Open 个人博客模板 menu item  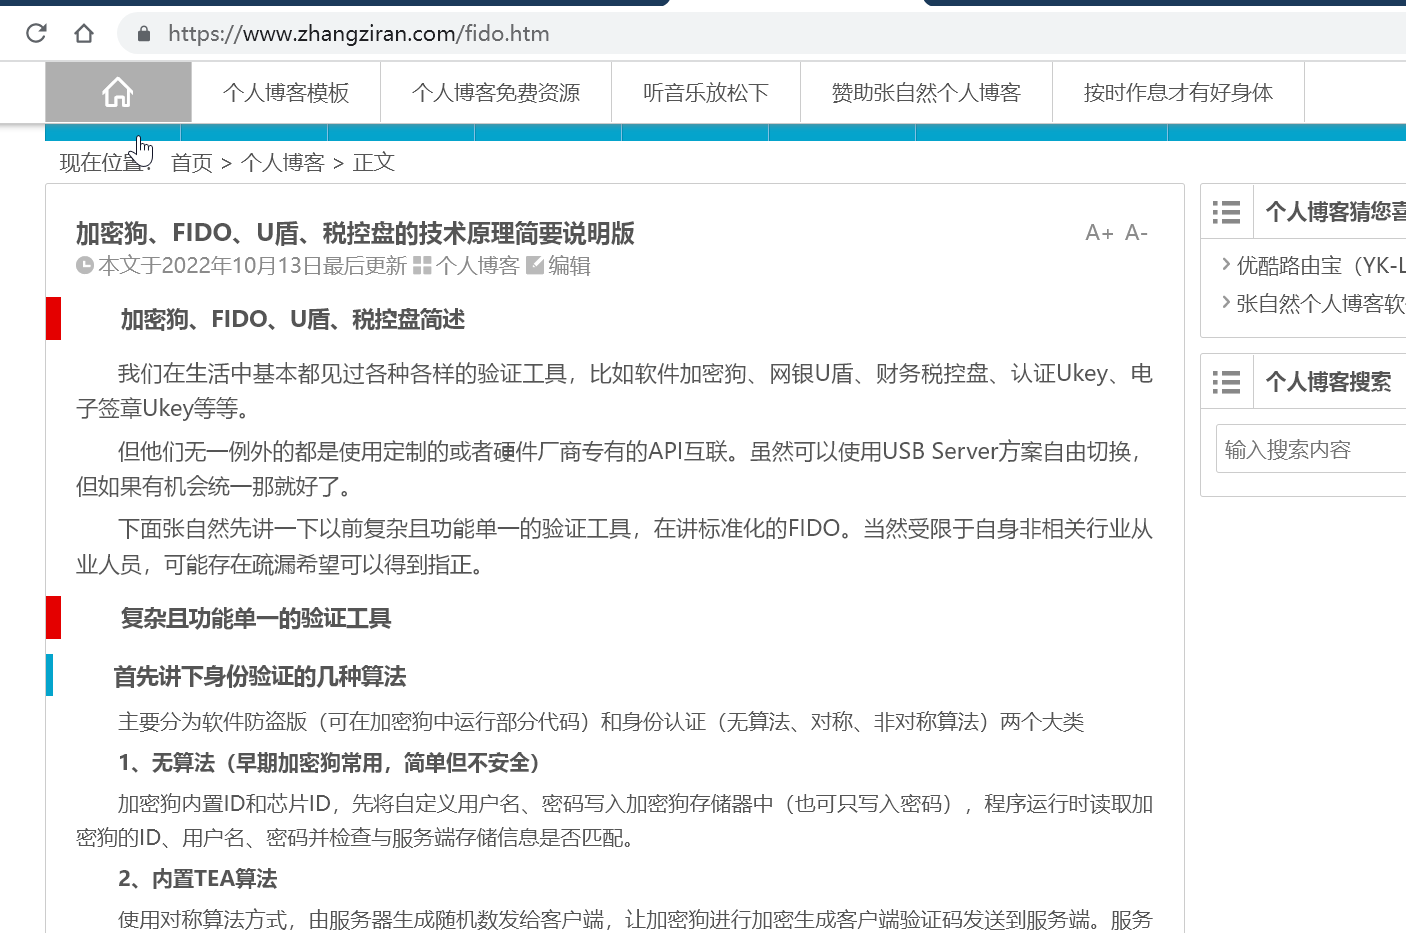pyautogui.click(x=286, y=93)
